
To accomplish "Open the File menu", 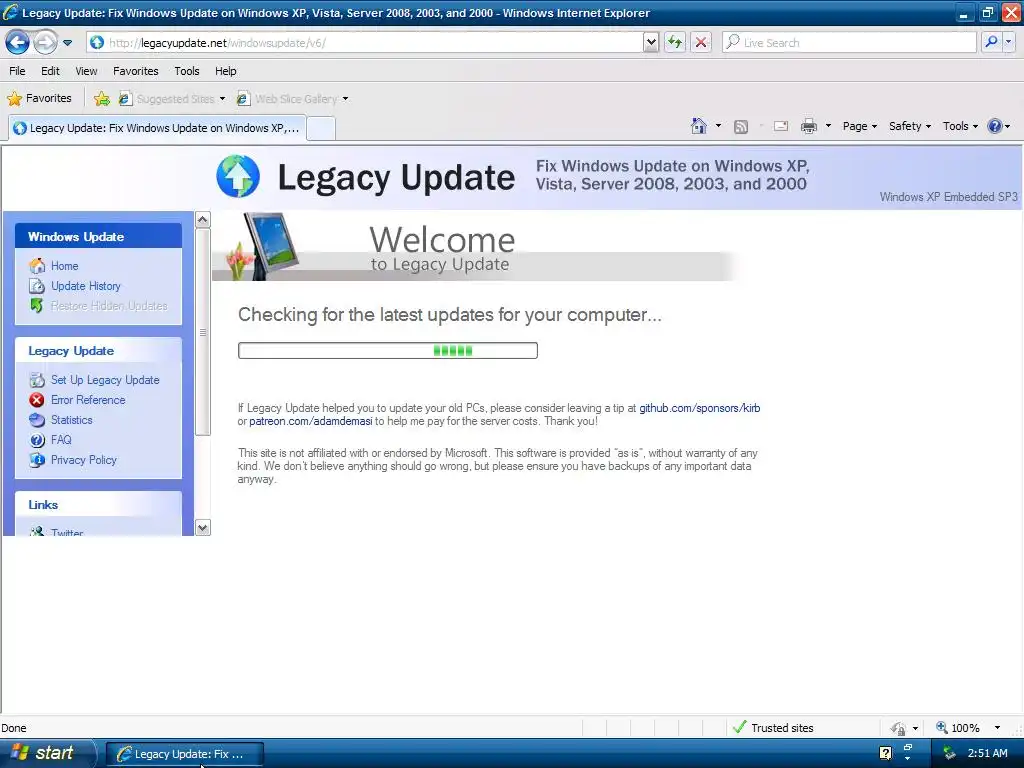I will 17,71.
